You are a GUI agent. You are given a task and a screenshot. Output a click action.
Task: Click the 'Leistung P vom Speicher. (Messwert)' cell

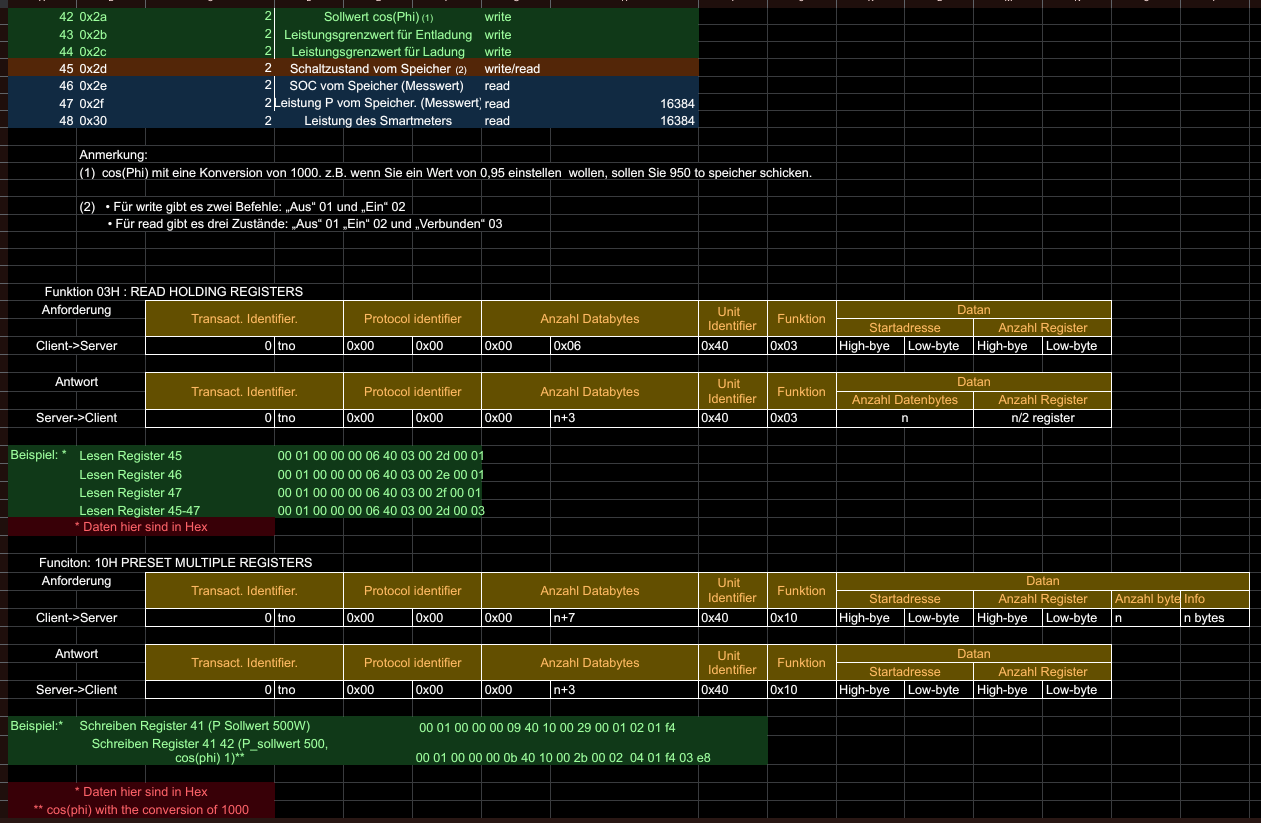click(x=378, y=103)
